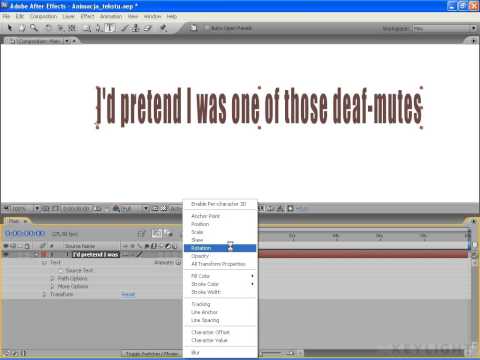Expand the More Options group

pyautogui.click(x=52, y=286)
